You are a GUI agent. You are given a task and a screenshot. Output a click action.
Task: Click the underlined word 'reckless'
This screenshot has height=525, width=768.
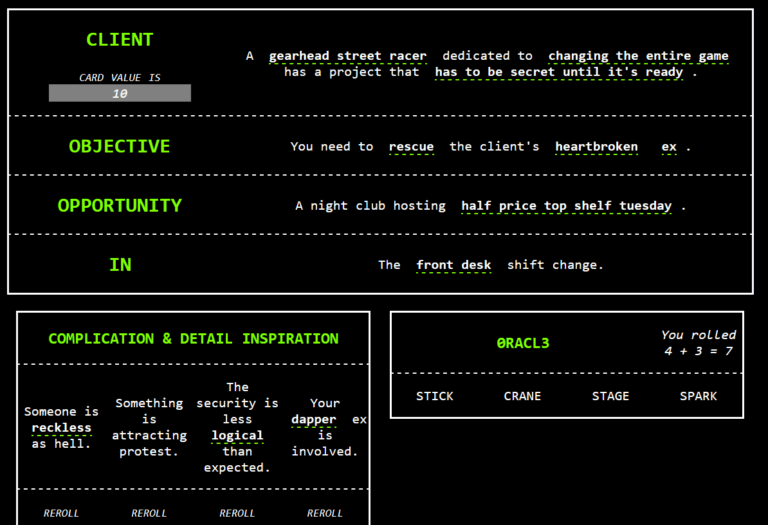coord(61,428)
